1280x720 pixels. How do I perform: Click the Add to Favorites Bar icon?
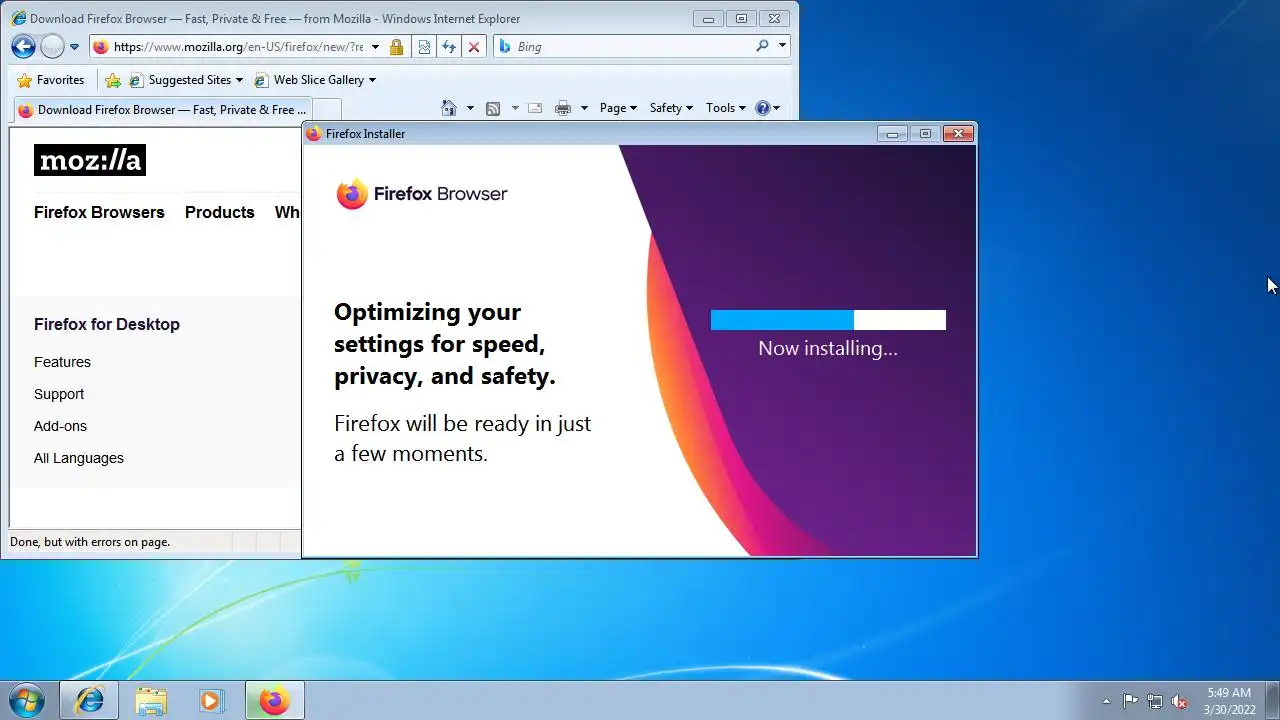(x=113, y=80)
